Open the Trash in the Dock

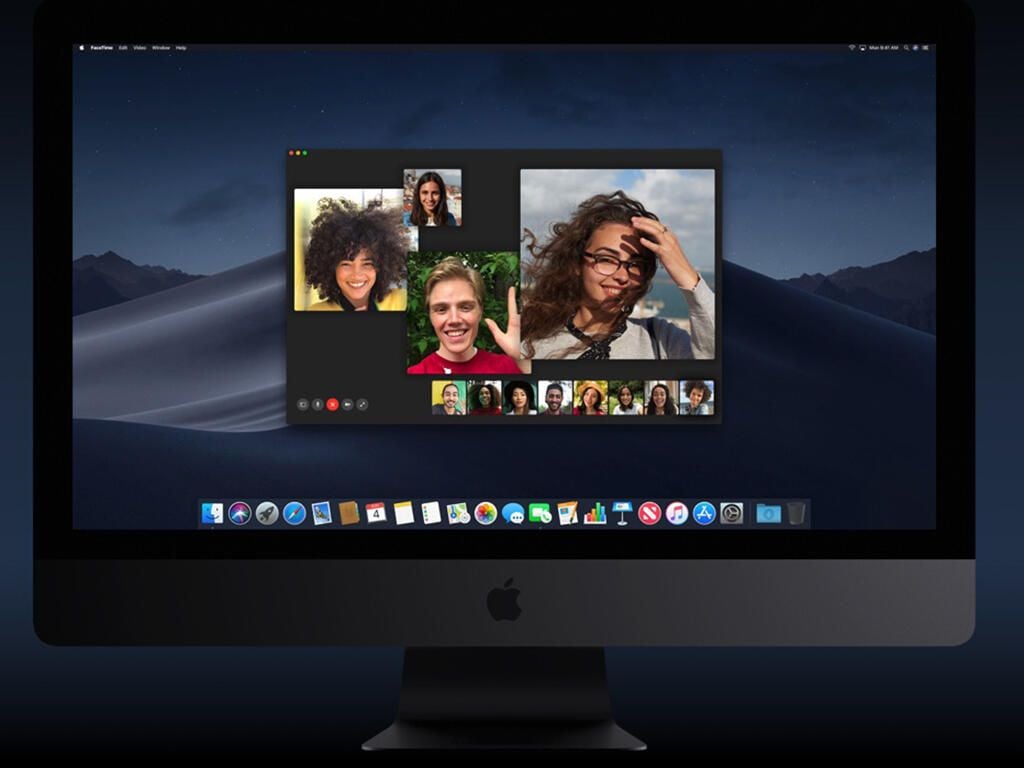(796, 513)
